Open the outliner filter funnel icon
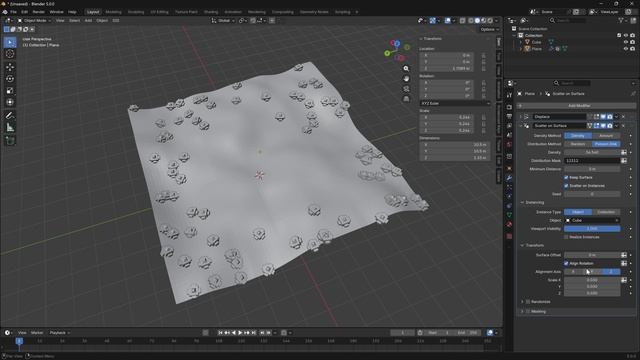Image resolution: width=640 pixels, height=360 pixels. tap(621, 20)
